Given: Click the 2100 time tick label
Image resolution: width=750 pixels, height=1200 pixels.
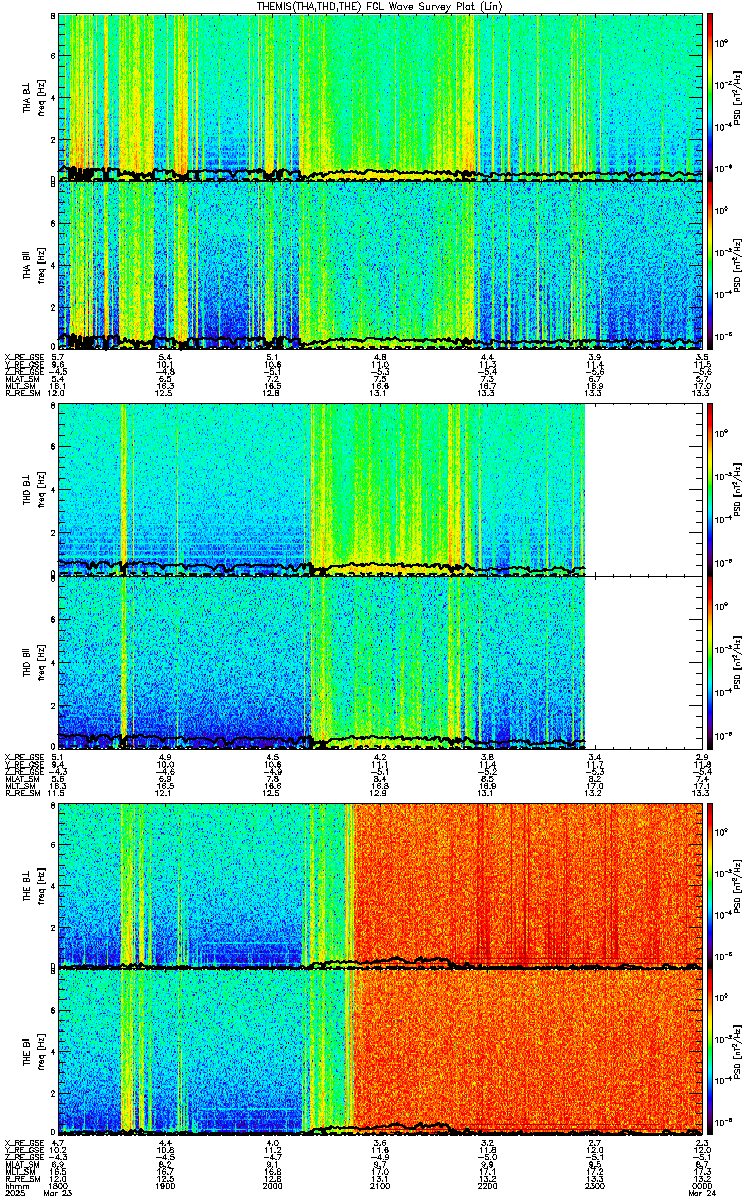Looking at the screenshot, I should 381,1185.
